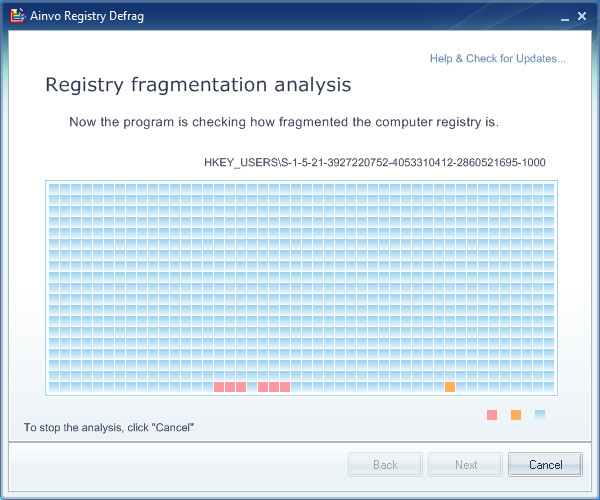Click the Ainvo Registry Defrag app icon
The image size is (600, 500).
pos(18,16)
